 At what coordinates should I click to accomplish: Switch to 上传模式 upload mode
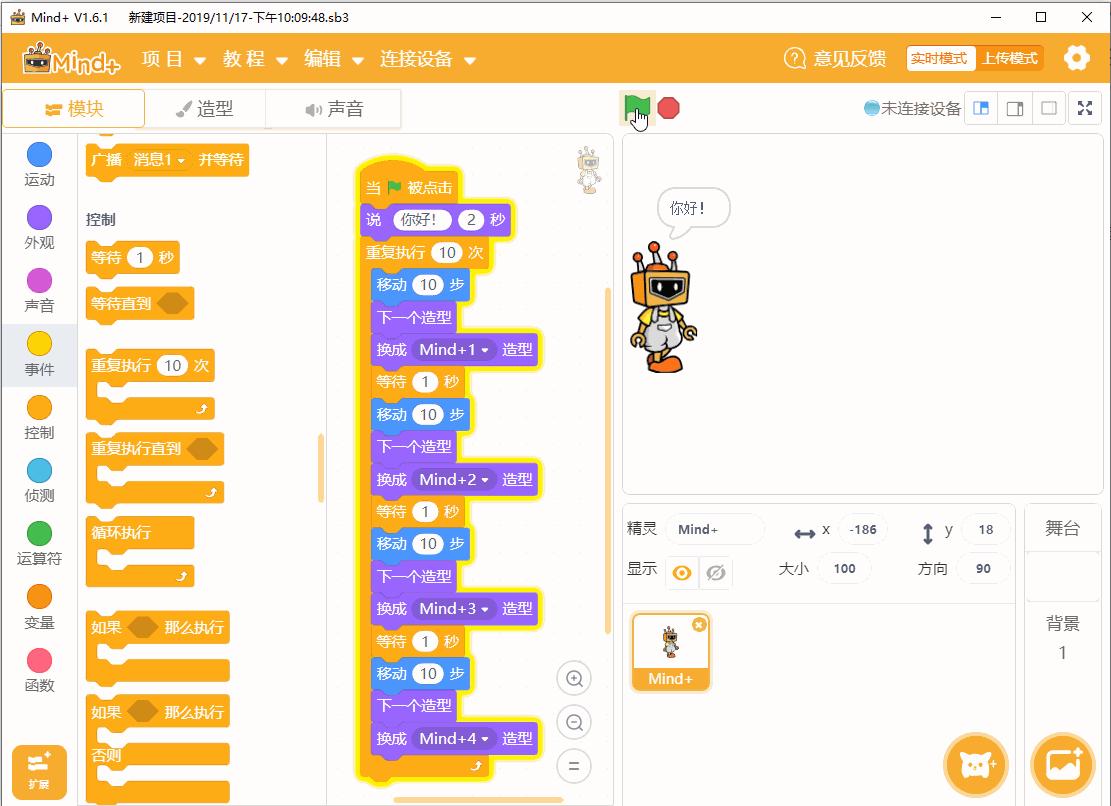pos(1009,58)
